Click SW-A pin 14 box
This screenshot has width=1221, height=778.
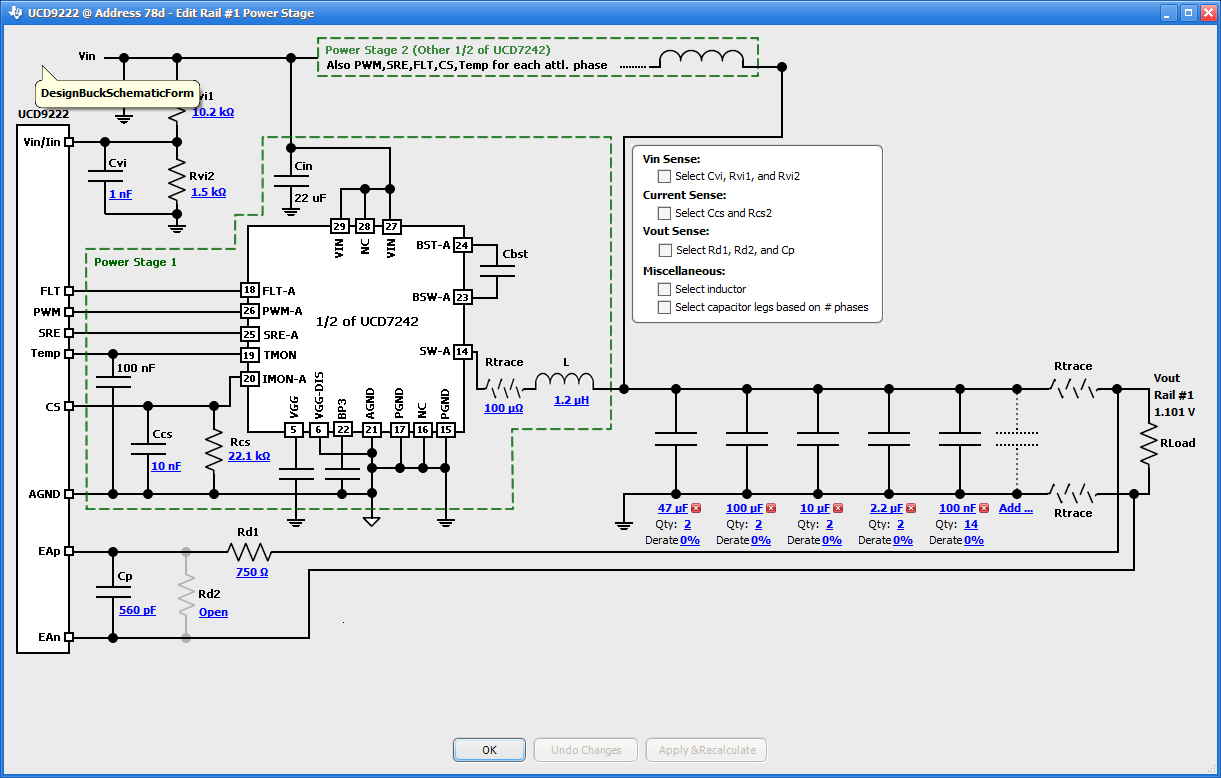pos(462,351)
